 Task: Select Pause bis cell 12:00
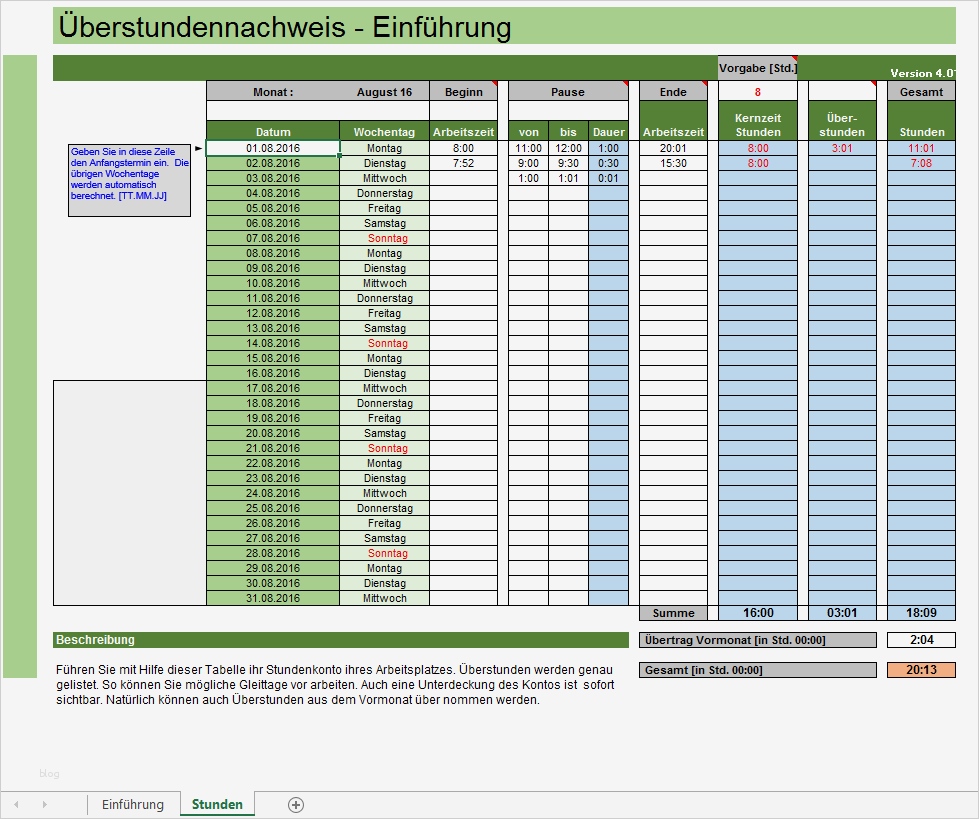(568, 149)
